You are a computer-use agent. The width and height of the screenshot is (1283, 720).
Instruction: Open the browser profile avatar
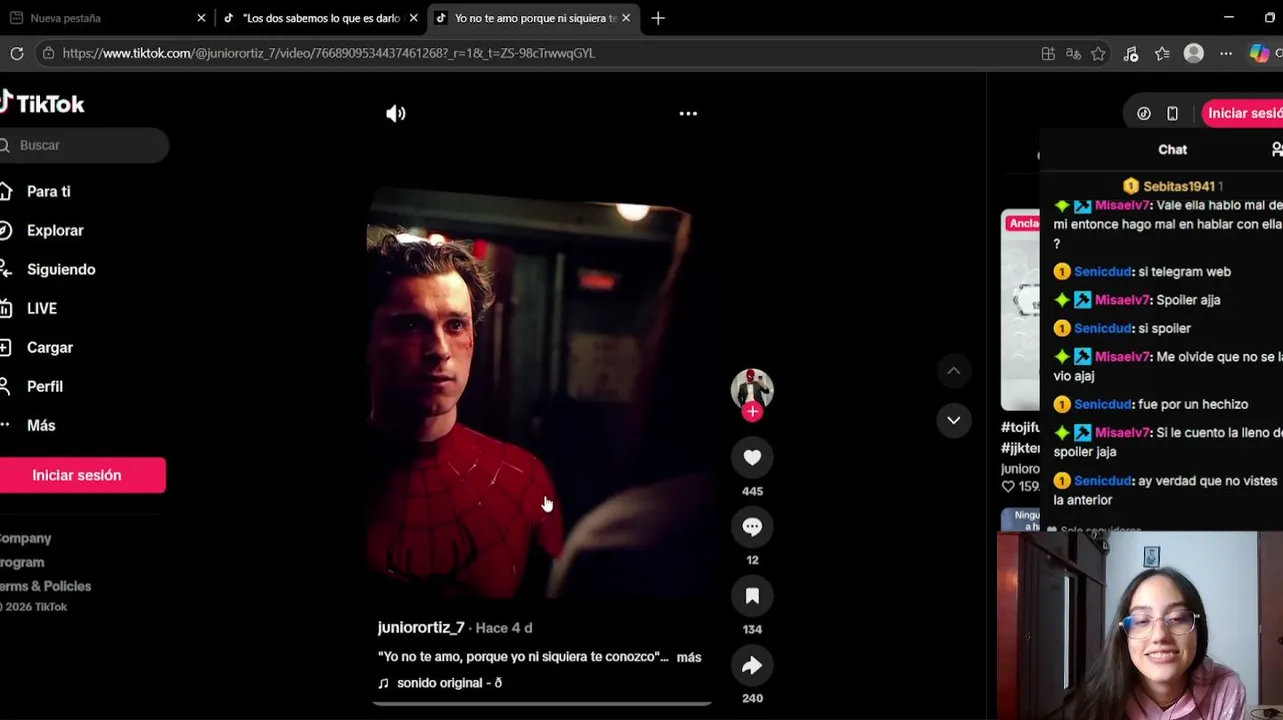point(1194,54)
